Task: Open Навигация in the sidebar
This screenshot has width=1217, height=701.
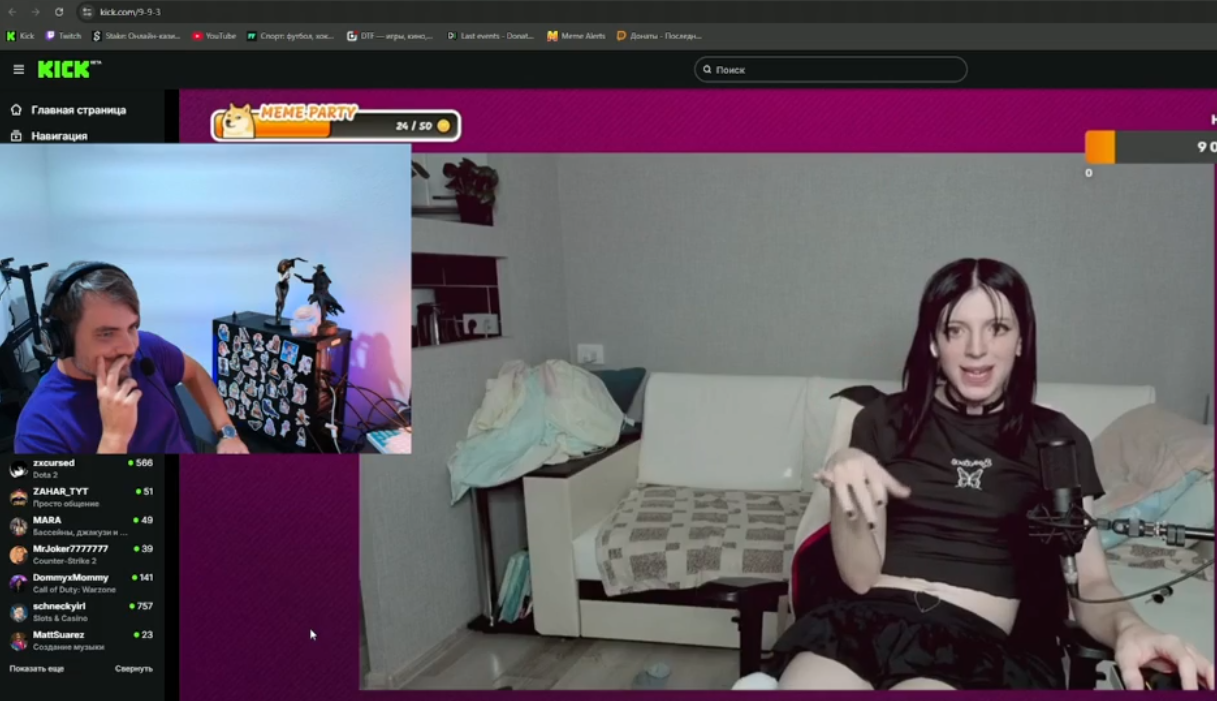Action: 59,135
